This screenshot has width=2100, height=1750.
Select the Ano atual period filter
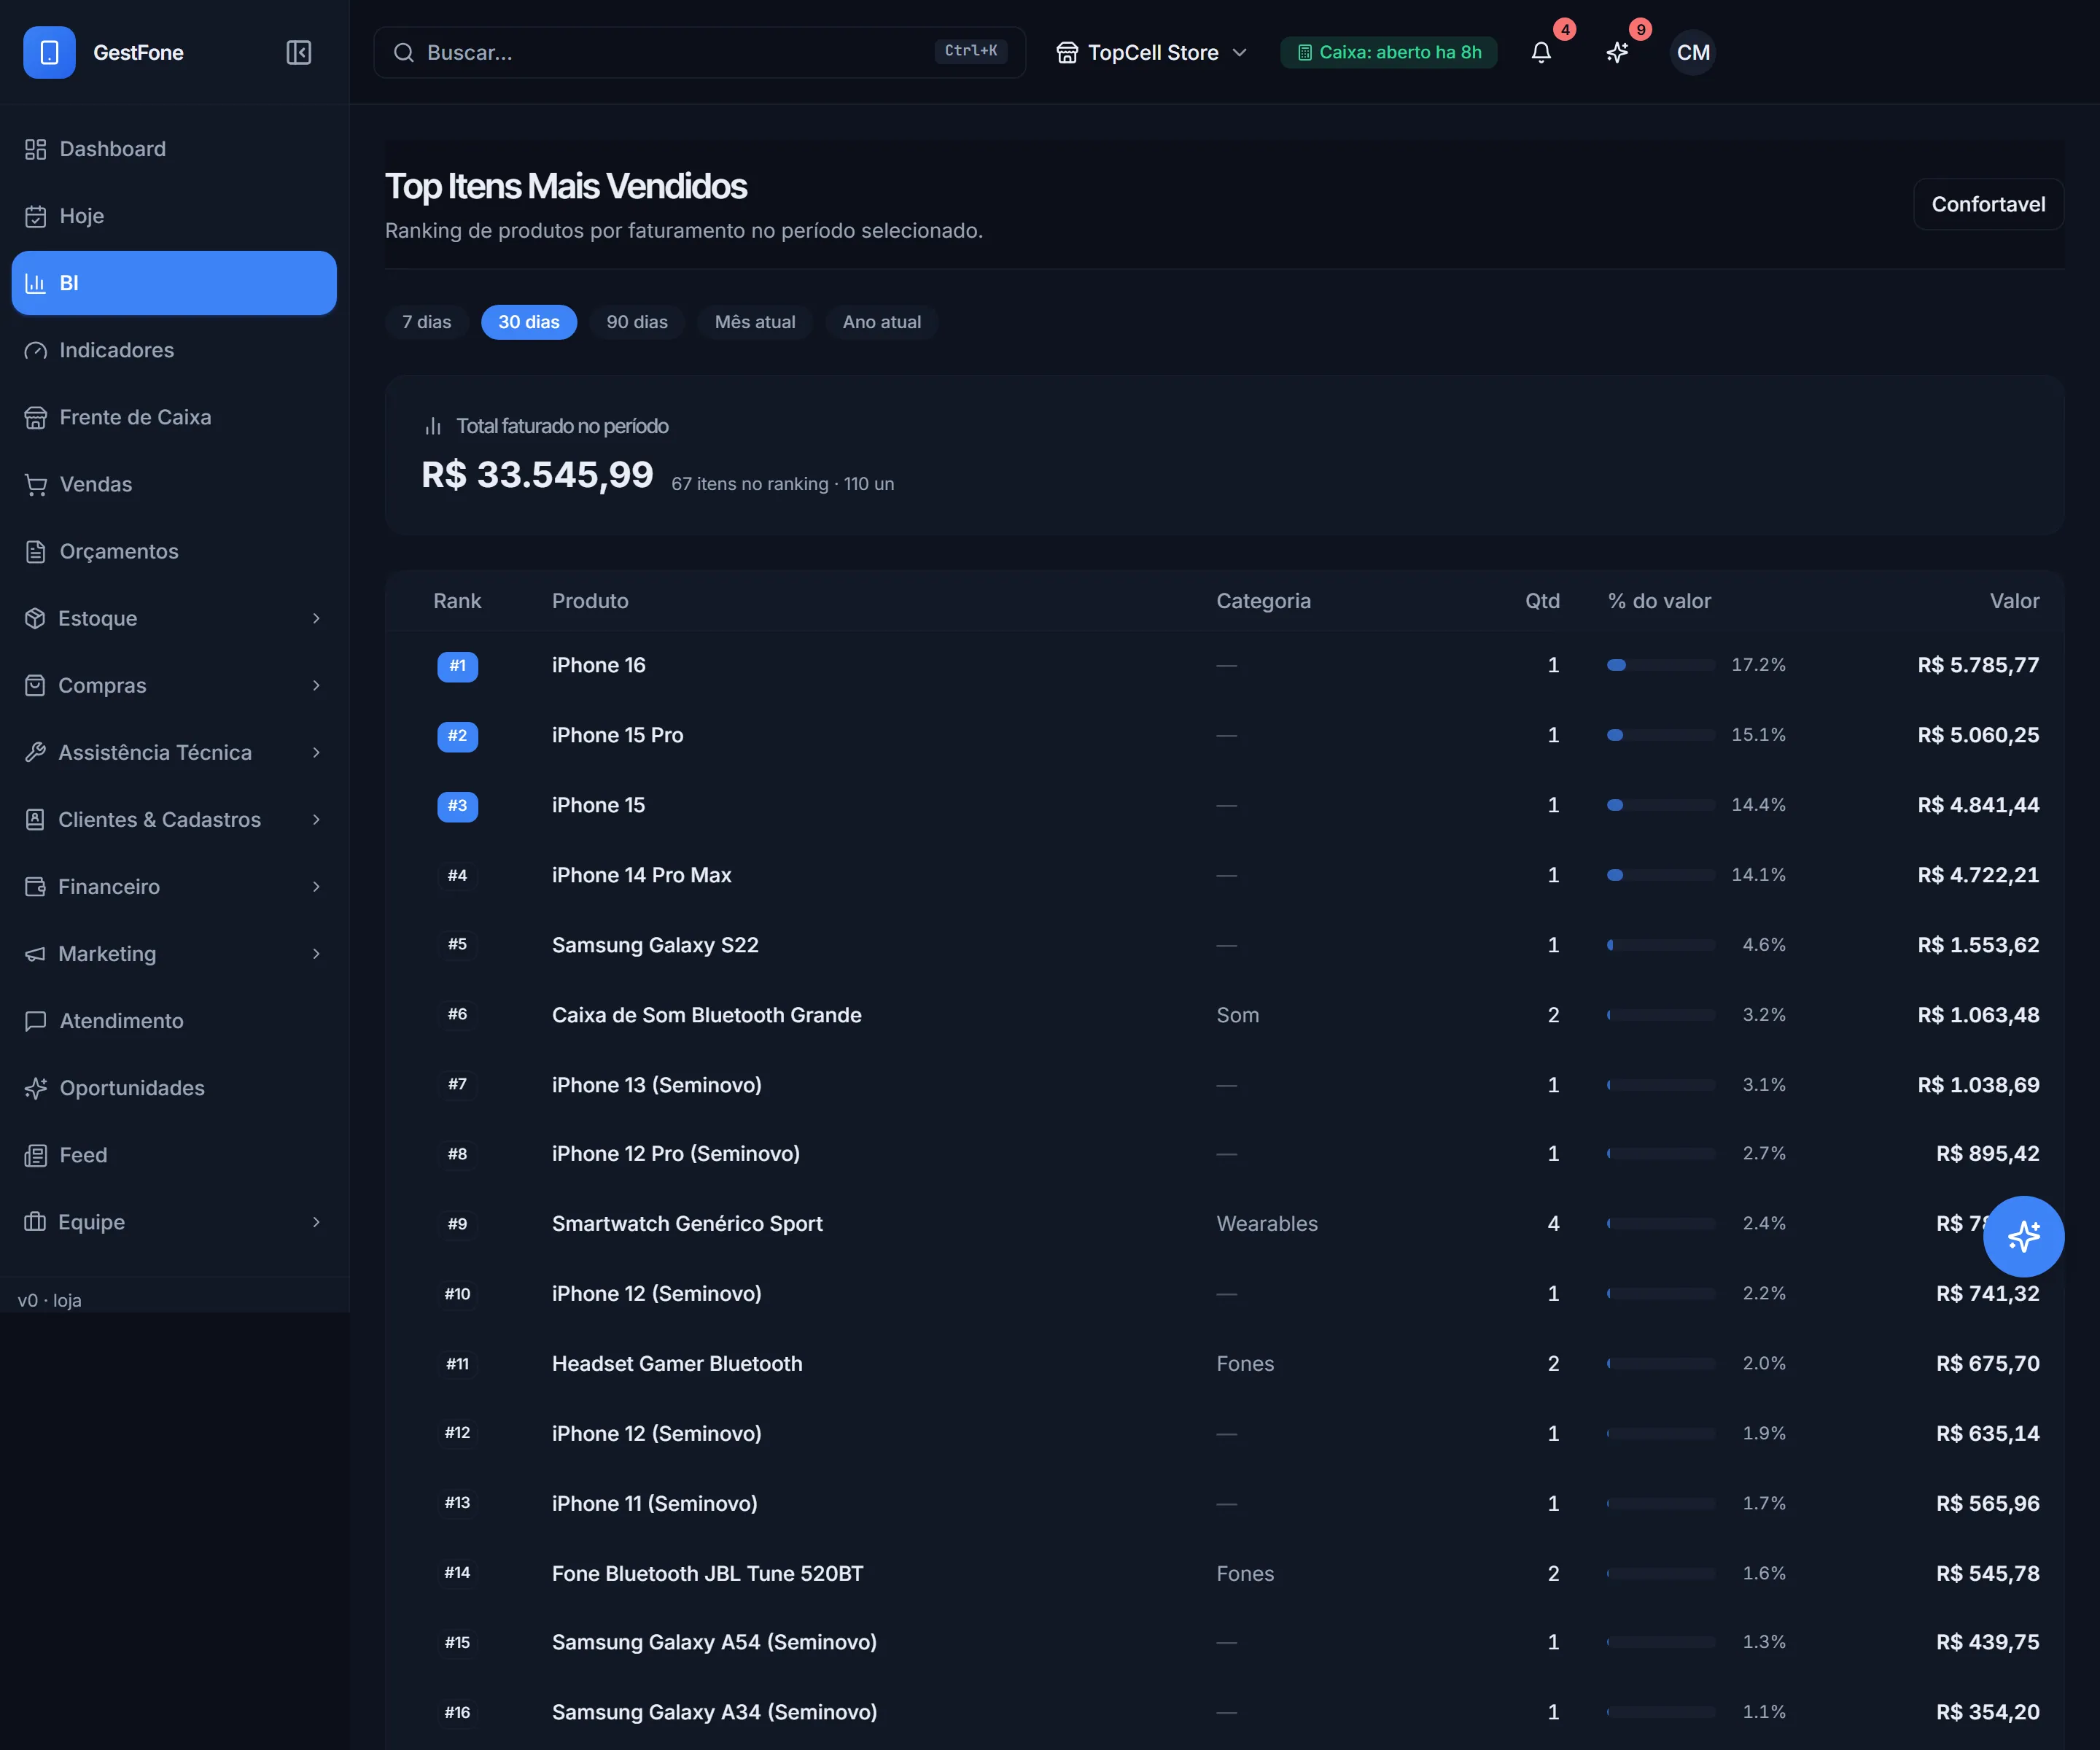point(882,322)
